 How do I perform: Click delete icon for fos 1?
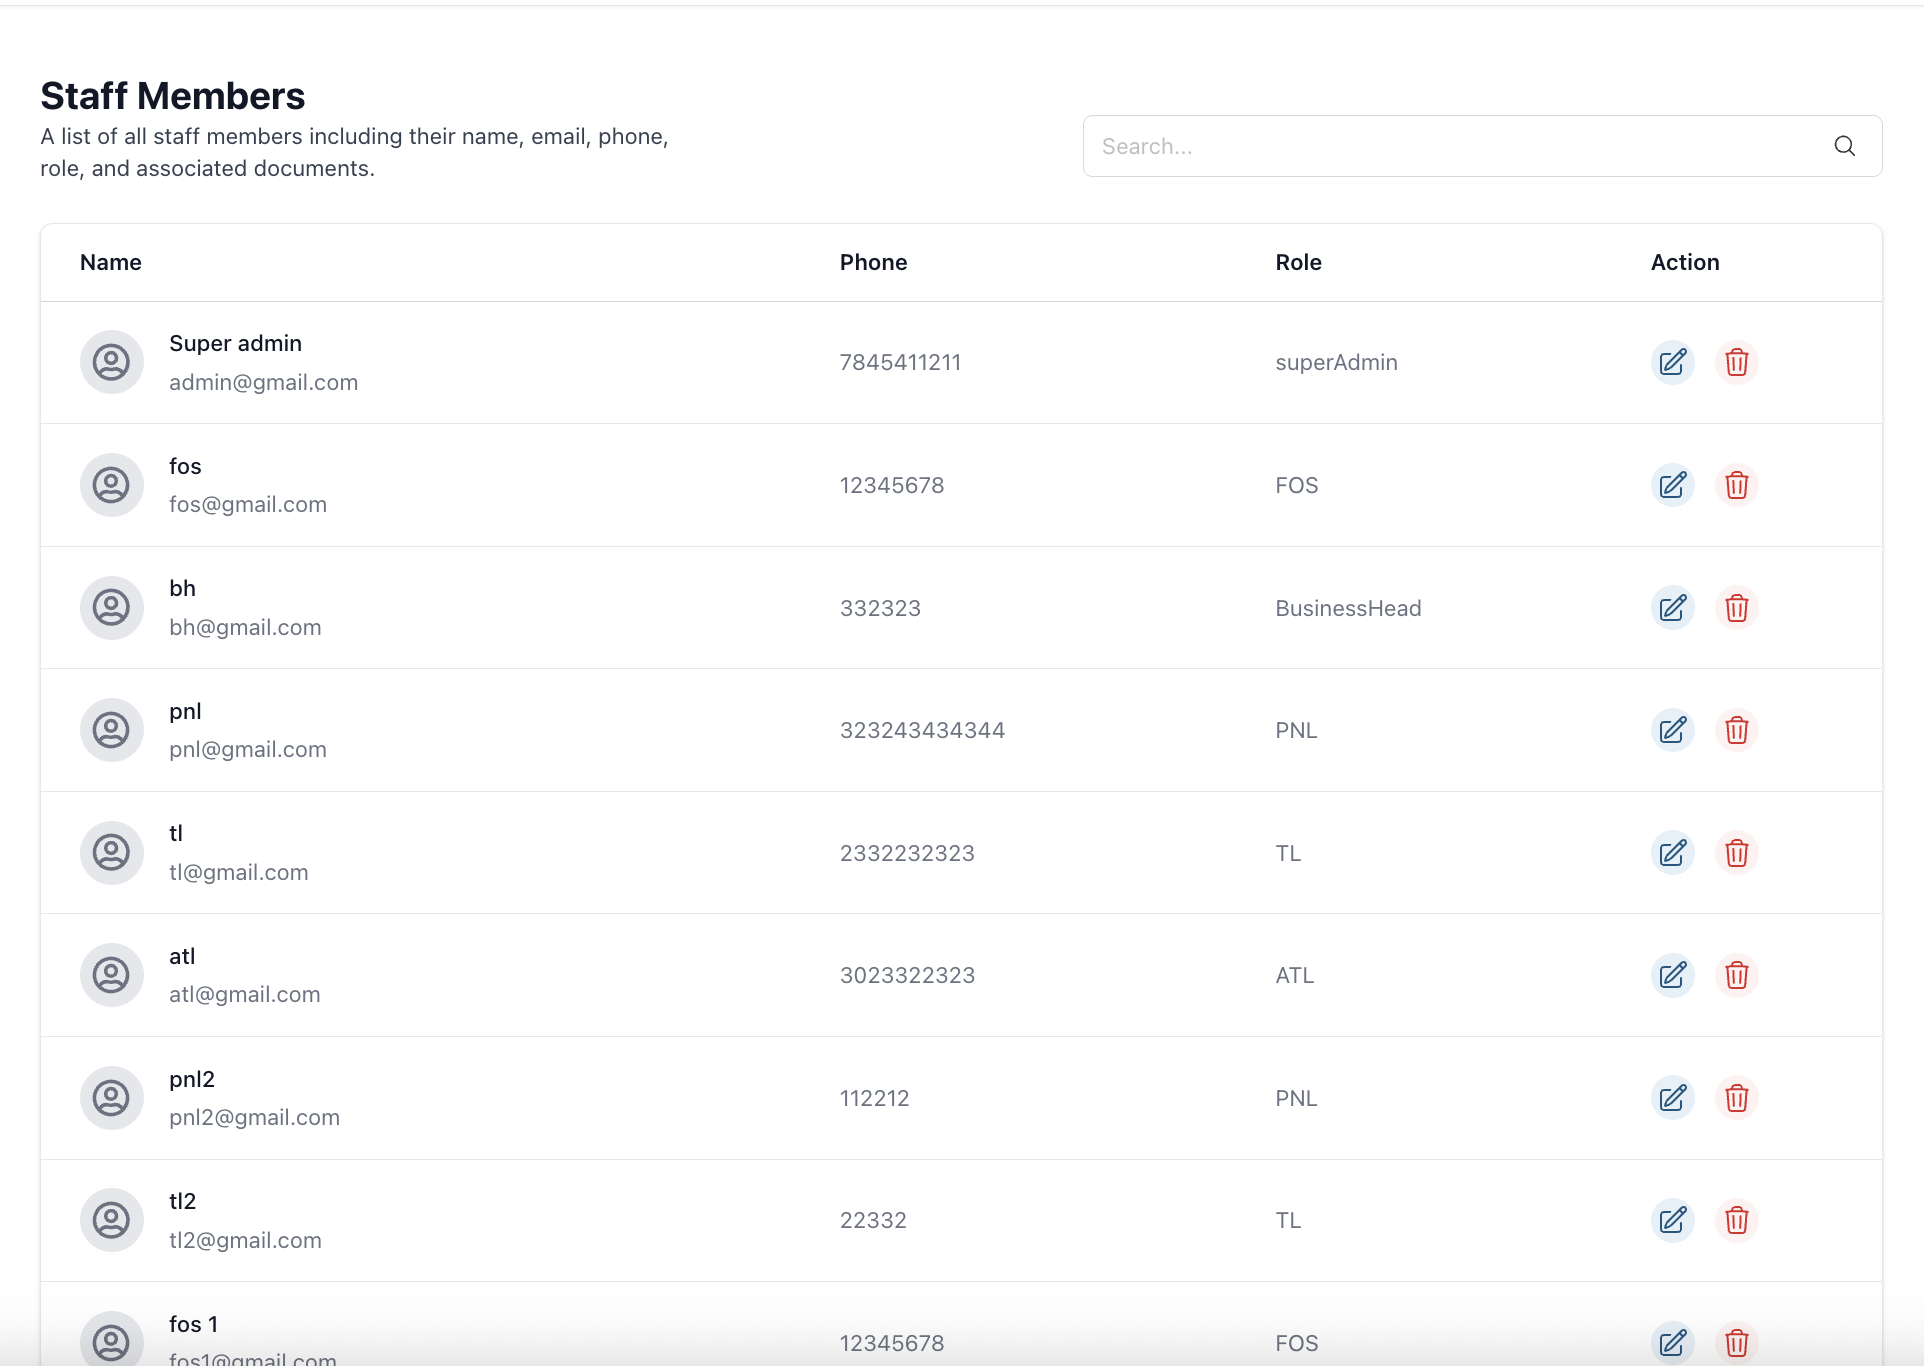(1737, 1342)
